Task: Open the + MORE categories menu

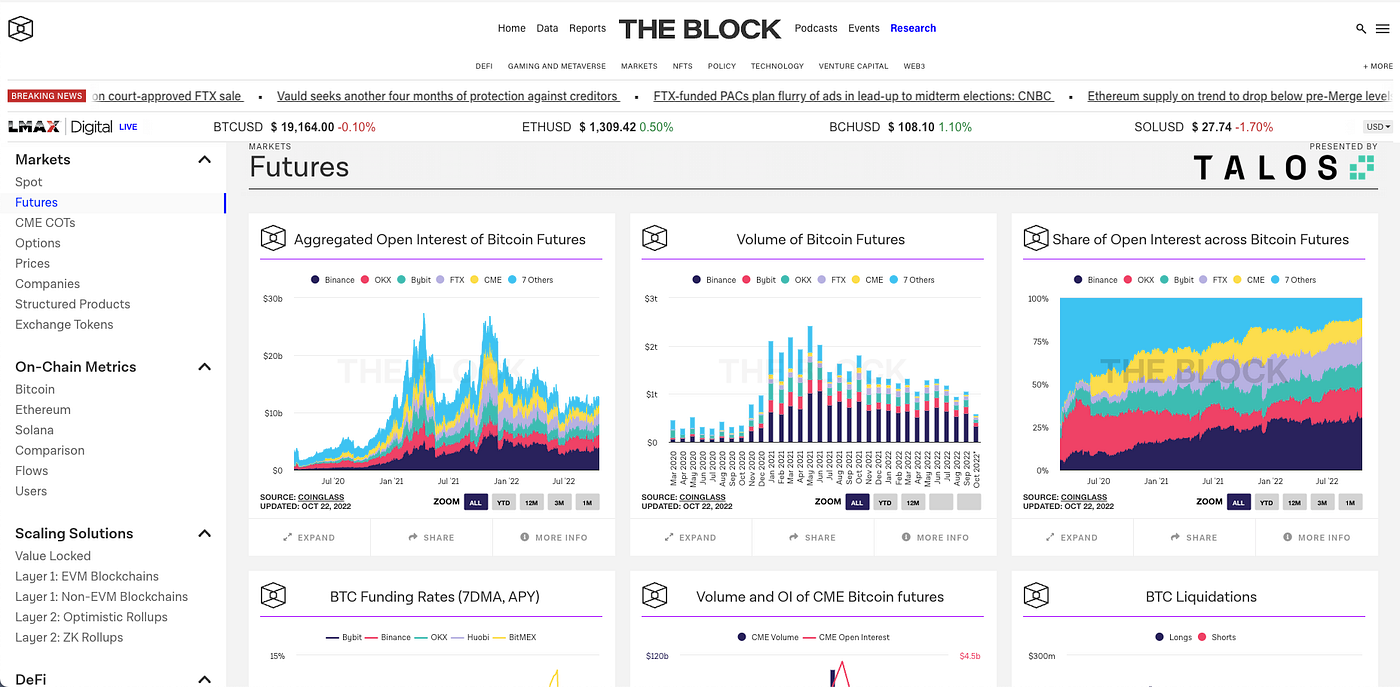Action: pyautogui.click(x=1378, y=66)
